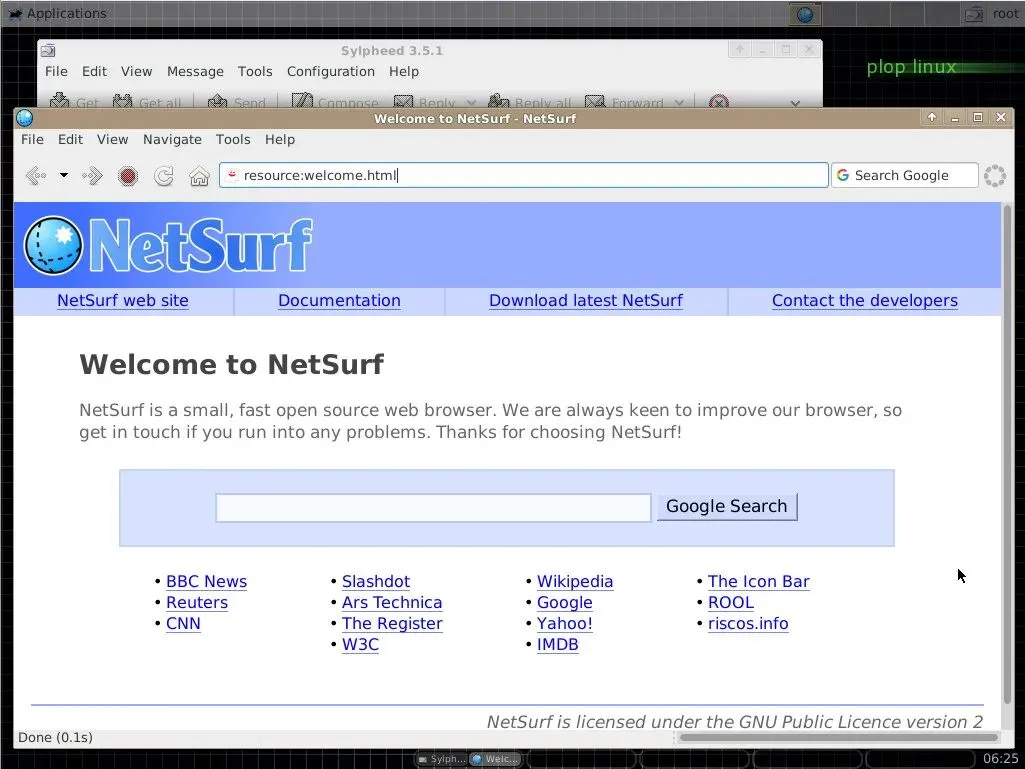Visit the Ars Technica link
1025x769 pixels.
coord(392,602)
